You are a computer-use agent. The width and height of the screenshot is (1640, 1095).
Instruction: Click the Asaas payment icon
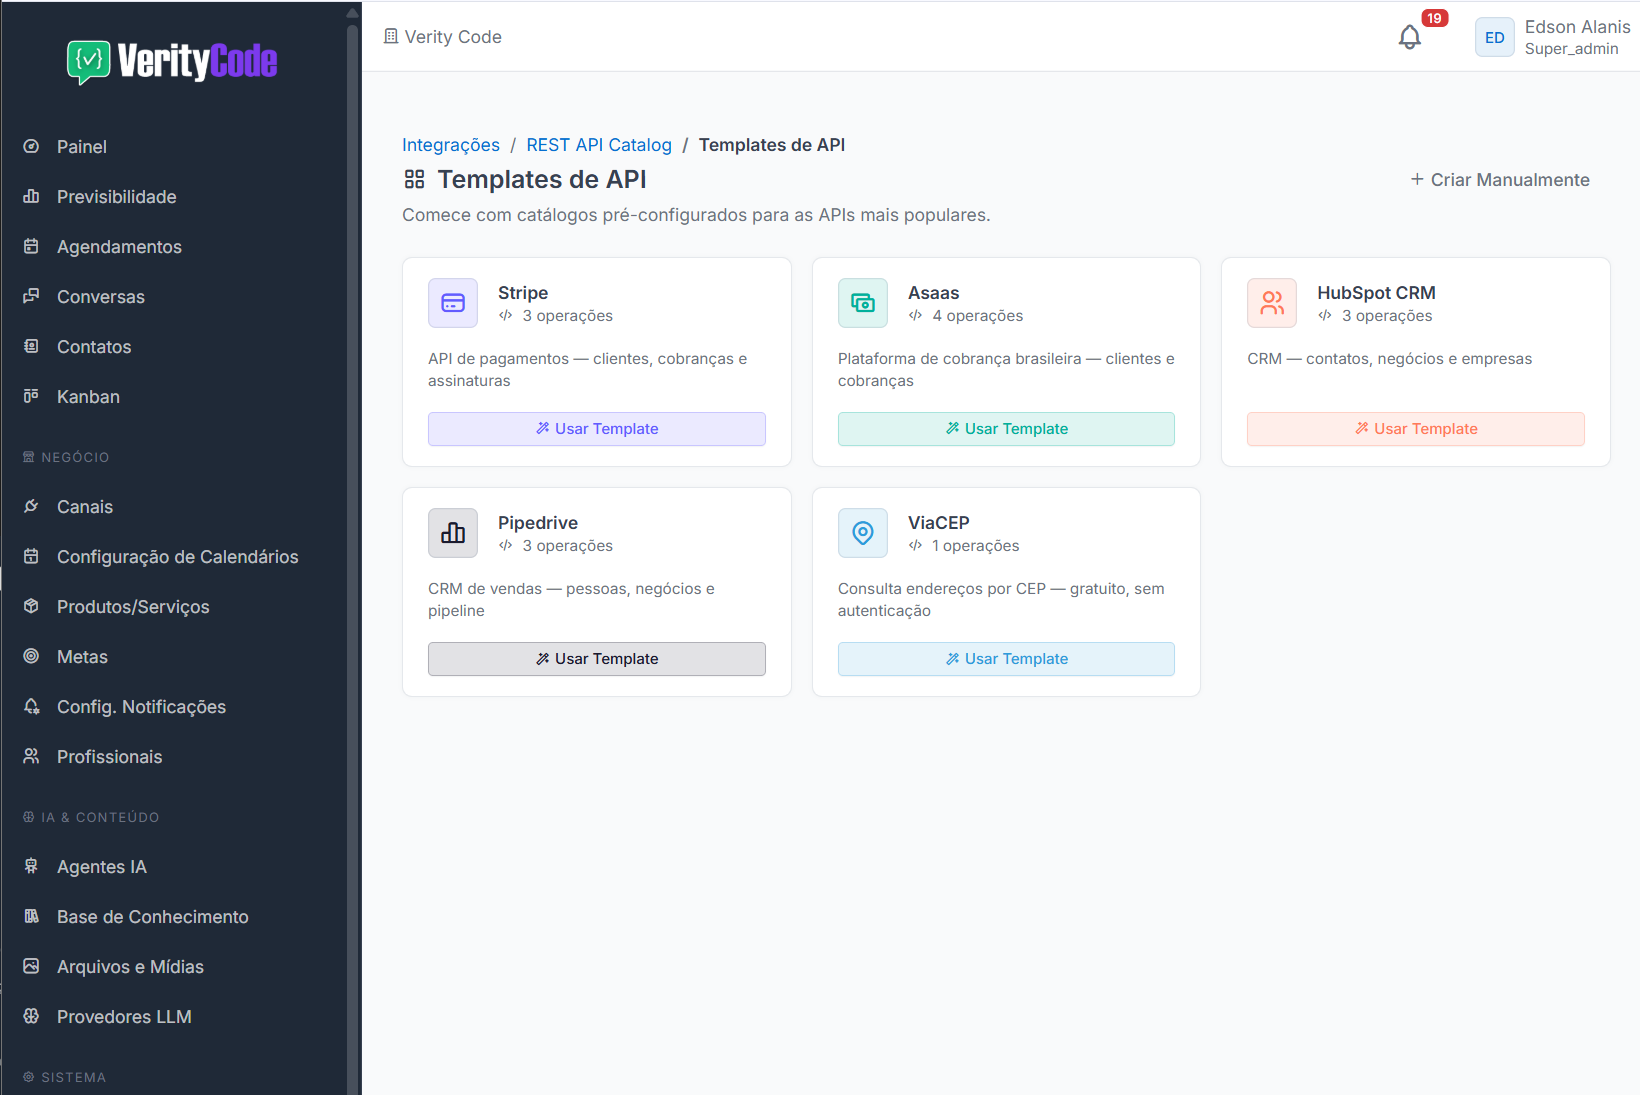(863, 303)
